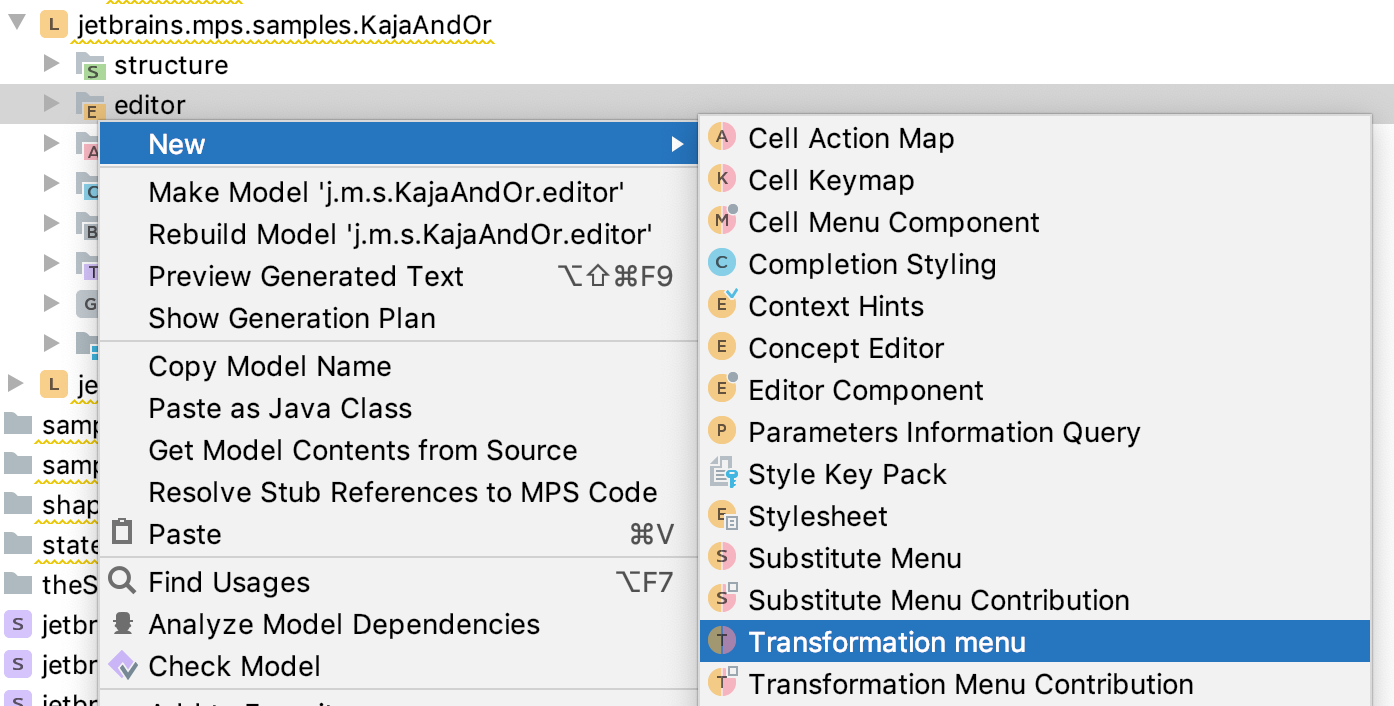Image resolution: width=1394 pixels, height=706 pixels.
Task: Click the Check Model icon
Action: tap(123, 666)
